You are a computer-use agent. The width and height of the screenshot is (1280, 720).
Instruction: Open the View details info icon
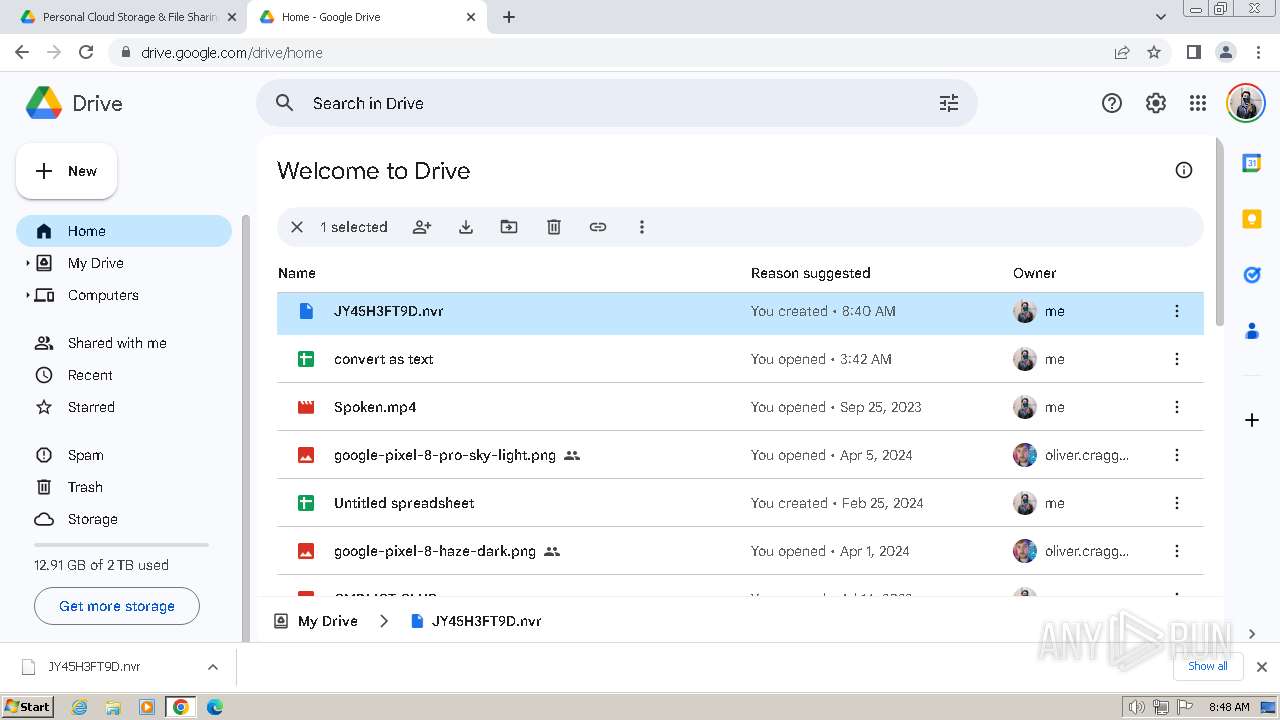1184,170
